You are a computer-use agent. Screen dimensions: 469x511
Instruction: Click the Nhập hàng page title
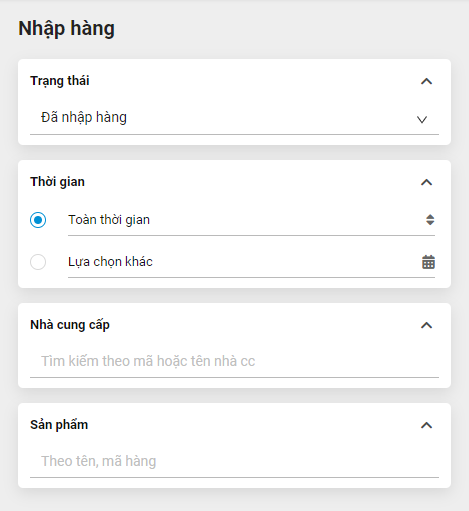[66, 28]
